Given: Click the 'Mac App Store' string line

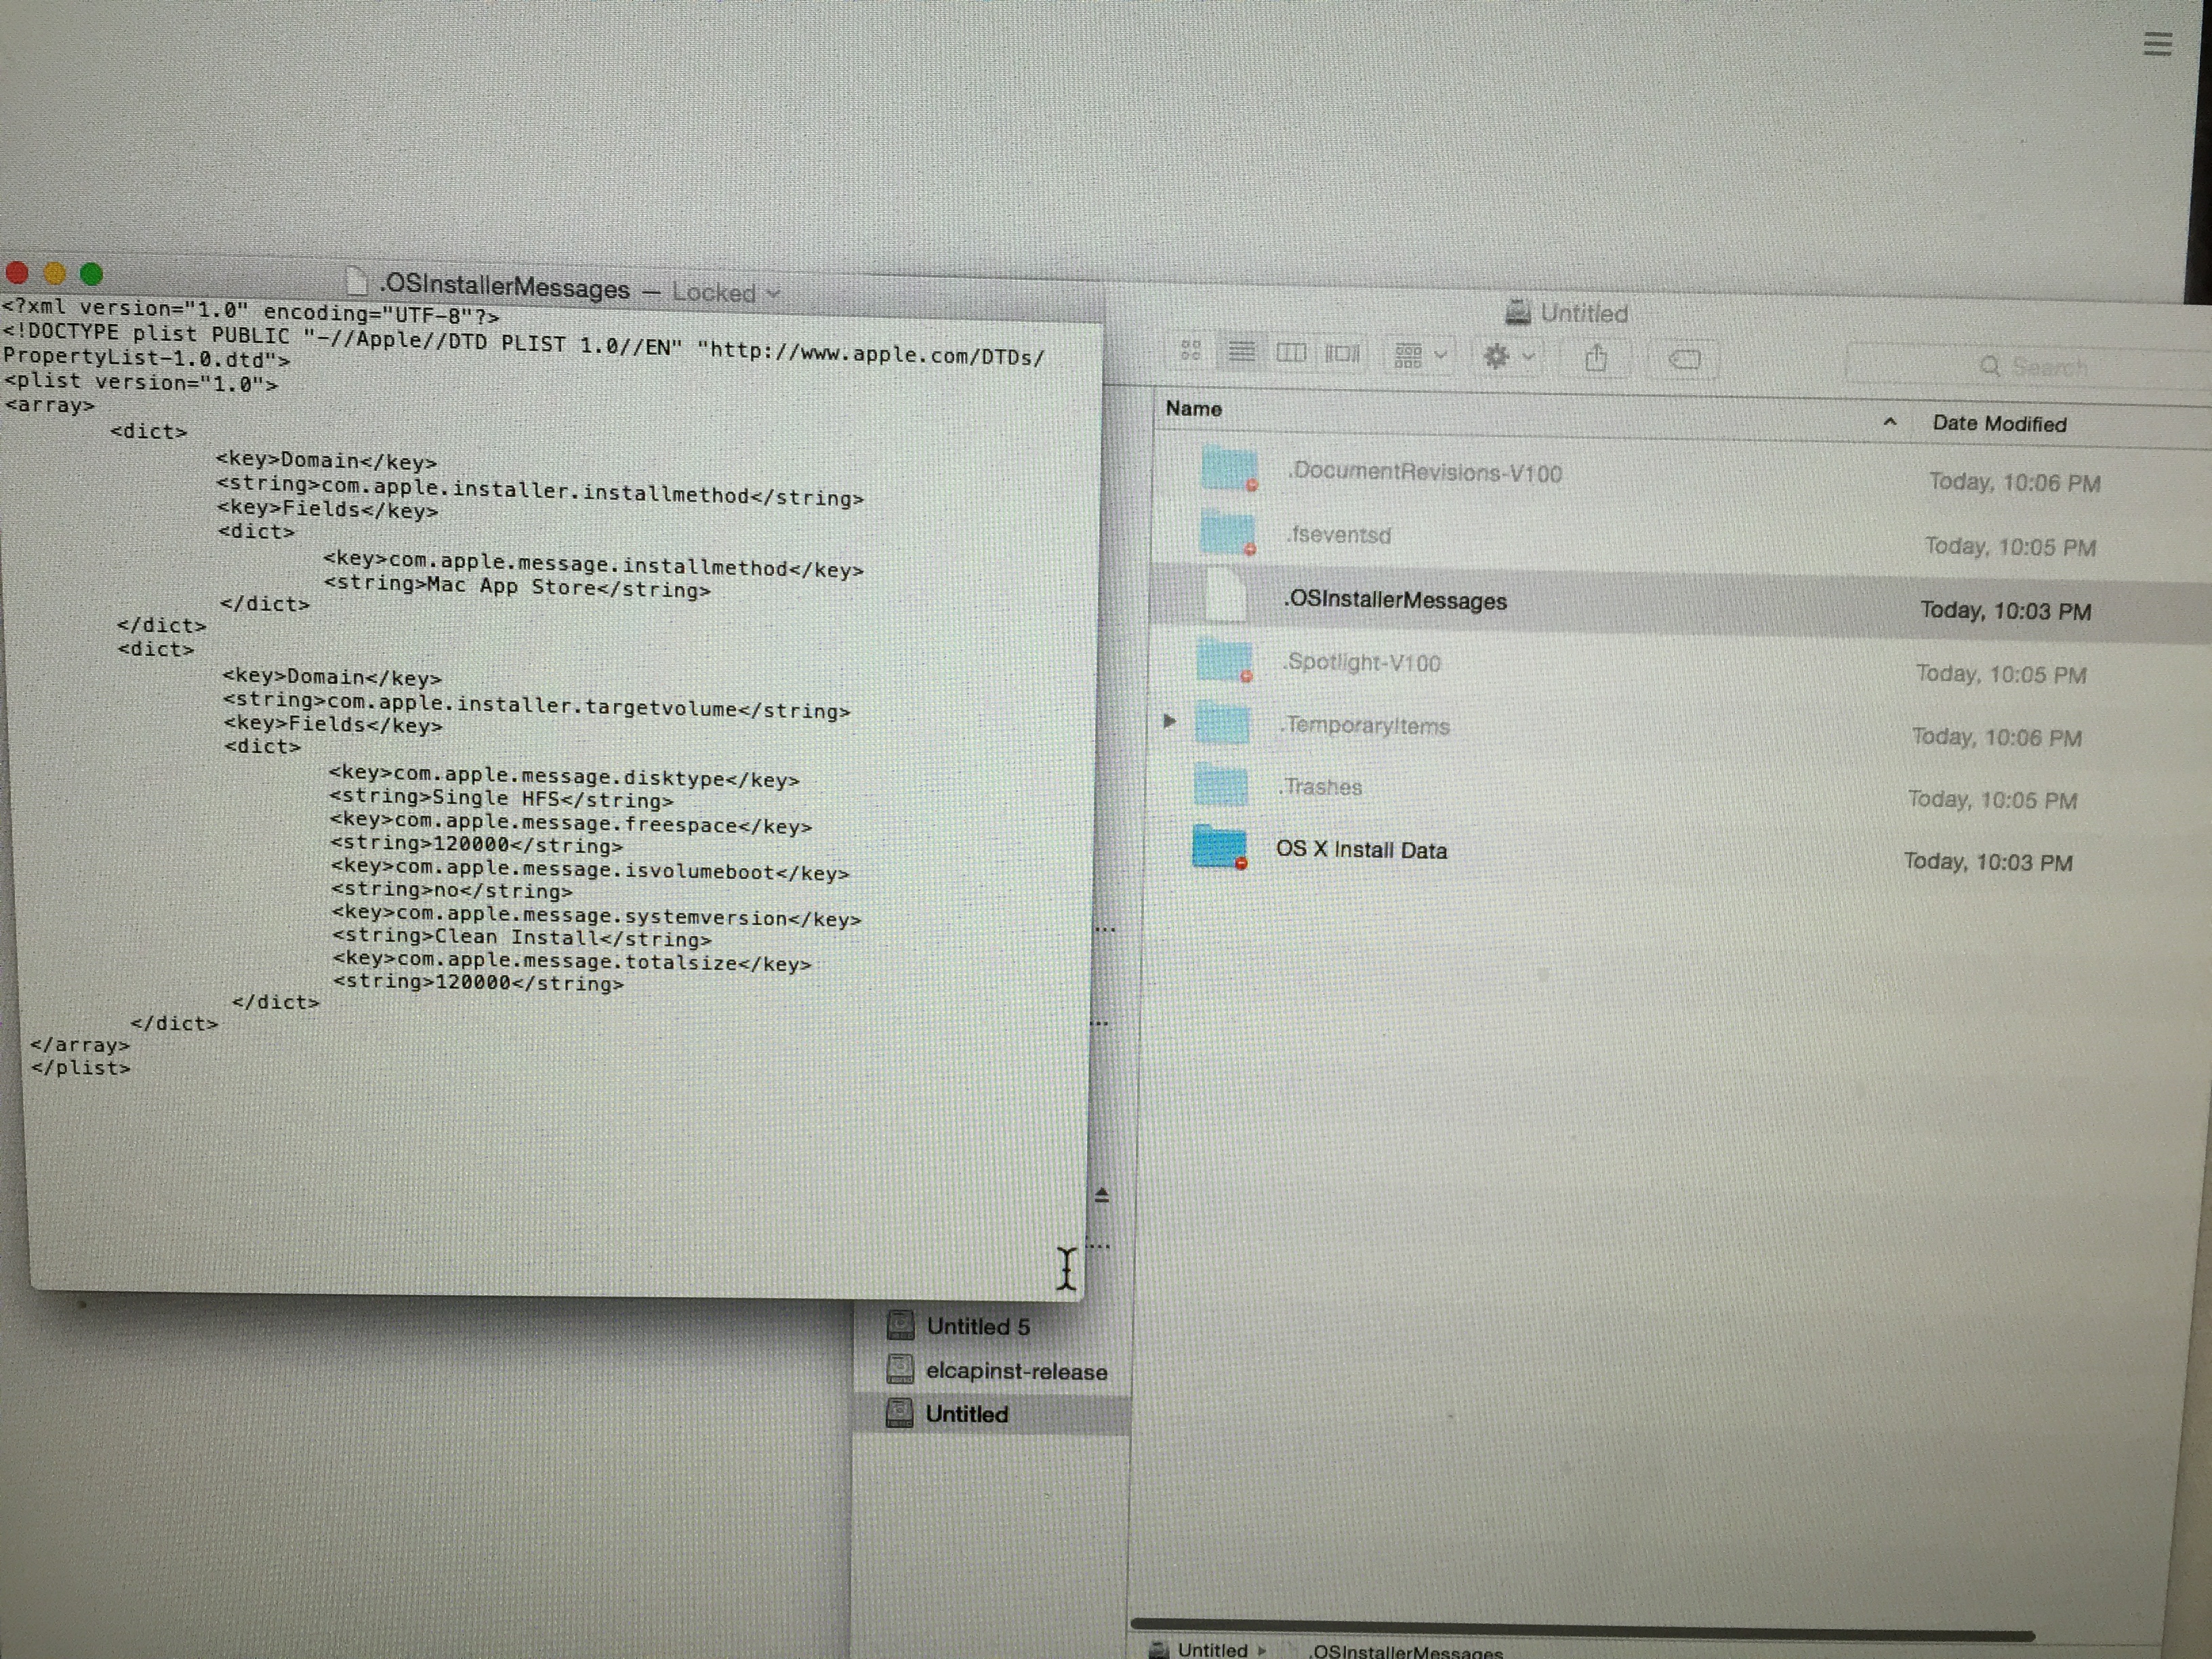Looking at the screenshot, I should 516,586.
